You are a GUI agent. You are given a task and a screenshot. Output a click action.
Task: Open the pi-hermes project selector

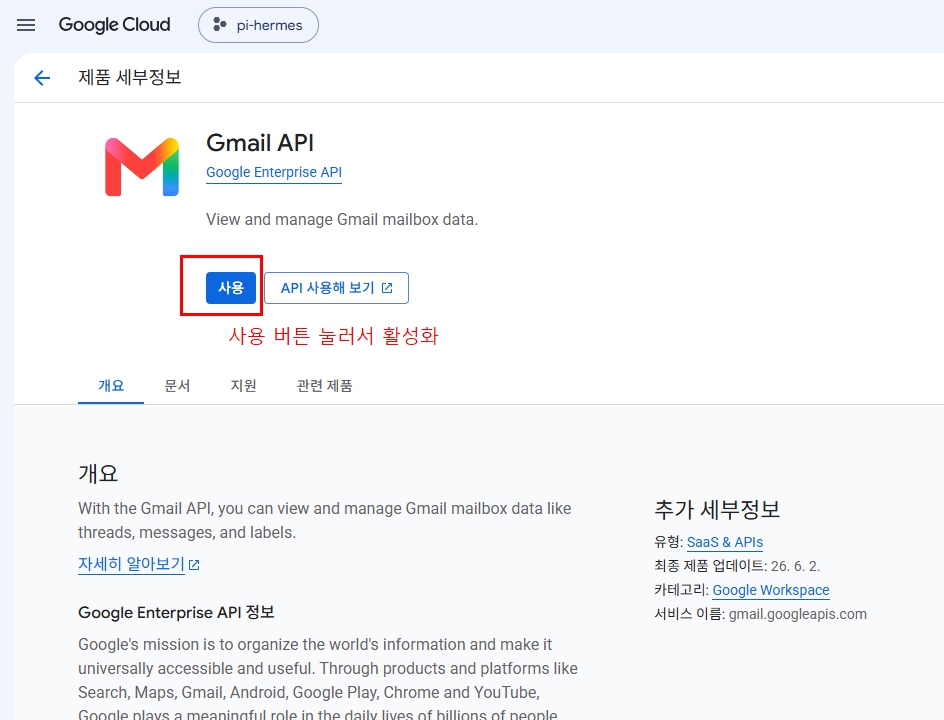point(258,25)
